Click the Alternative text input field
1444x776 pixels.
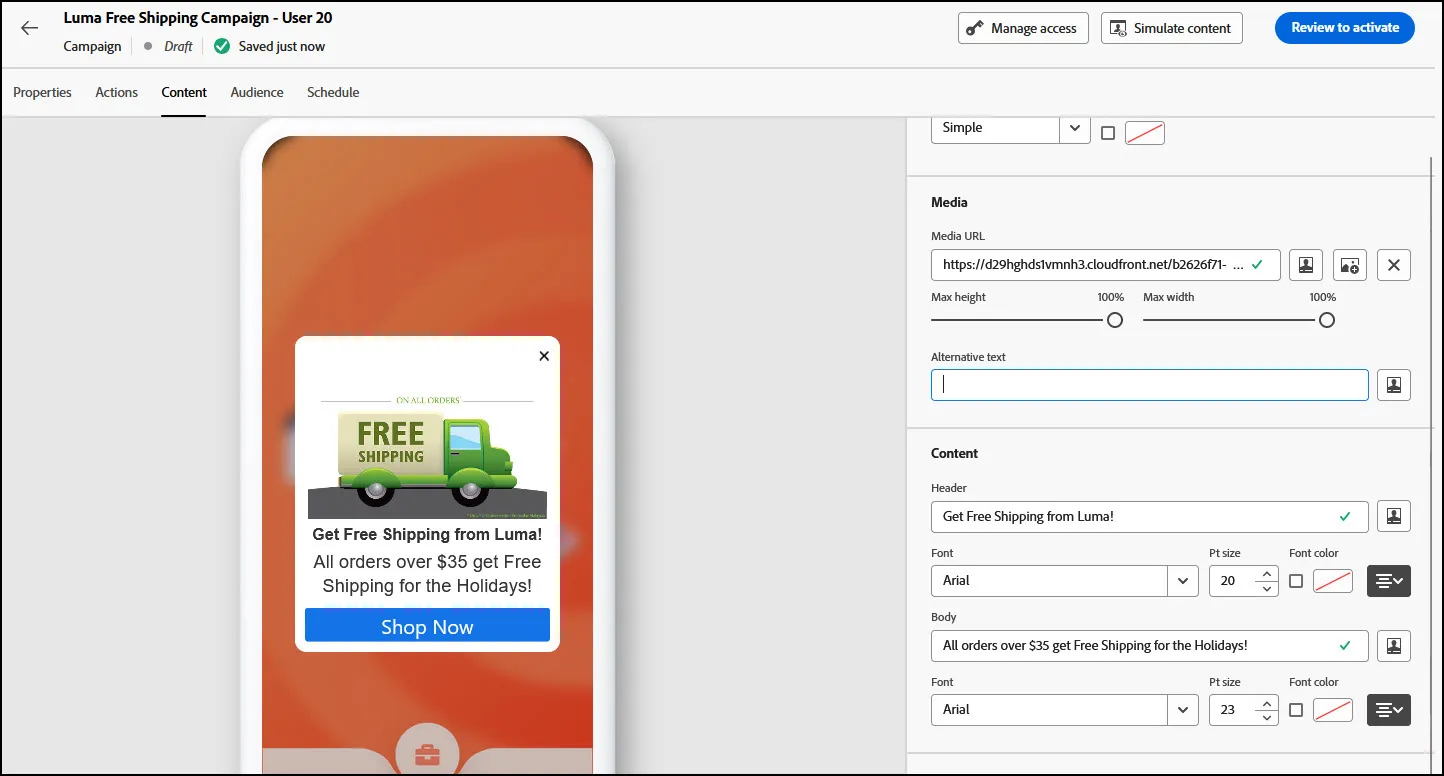coord(1150,385)
